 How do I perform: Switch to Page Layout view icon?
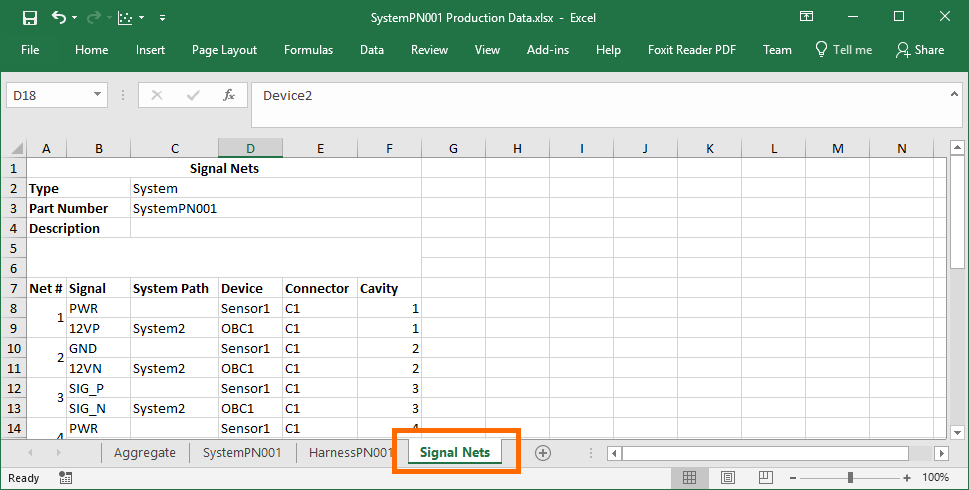[728, 478]
